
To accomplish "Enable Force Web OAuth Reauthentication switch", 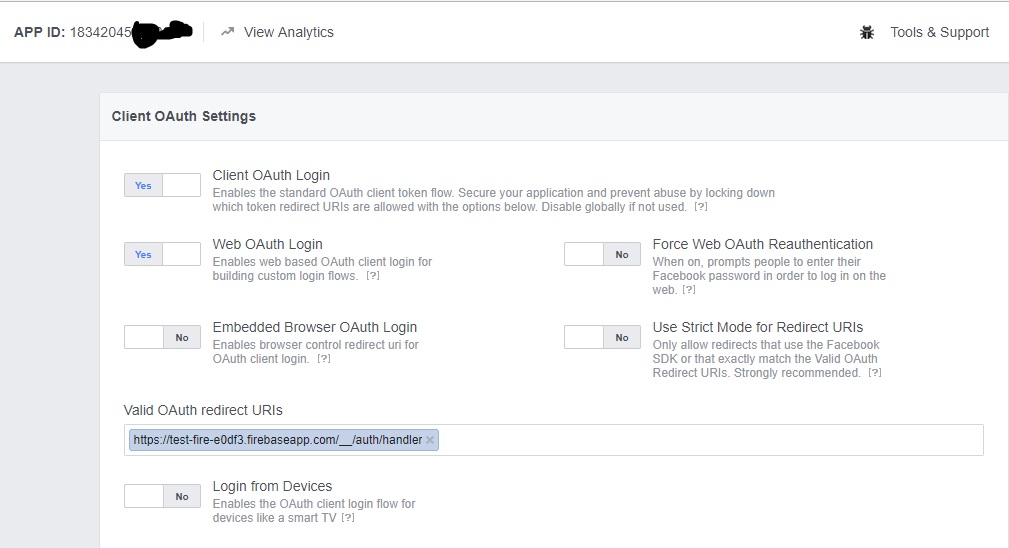I will click(602, 254).
